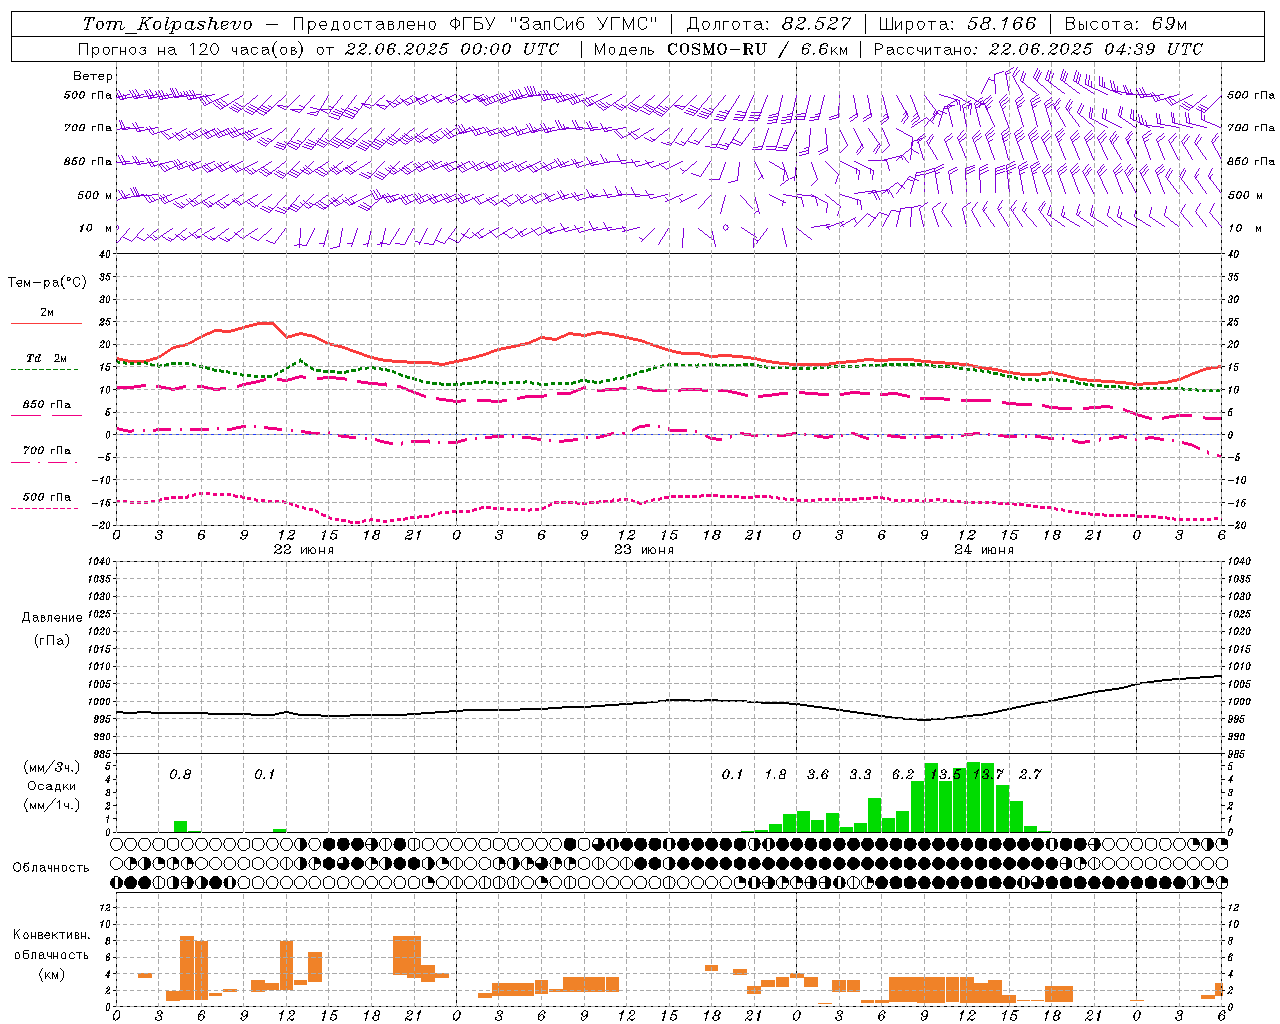Click the 2.7 precipitation total
1280x1024 pixels.
[1030, 774]
